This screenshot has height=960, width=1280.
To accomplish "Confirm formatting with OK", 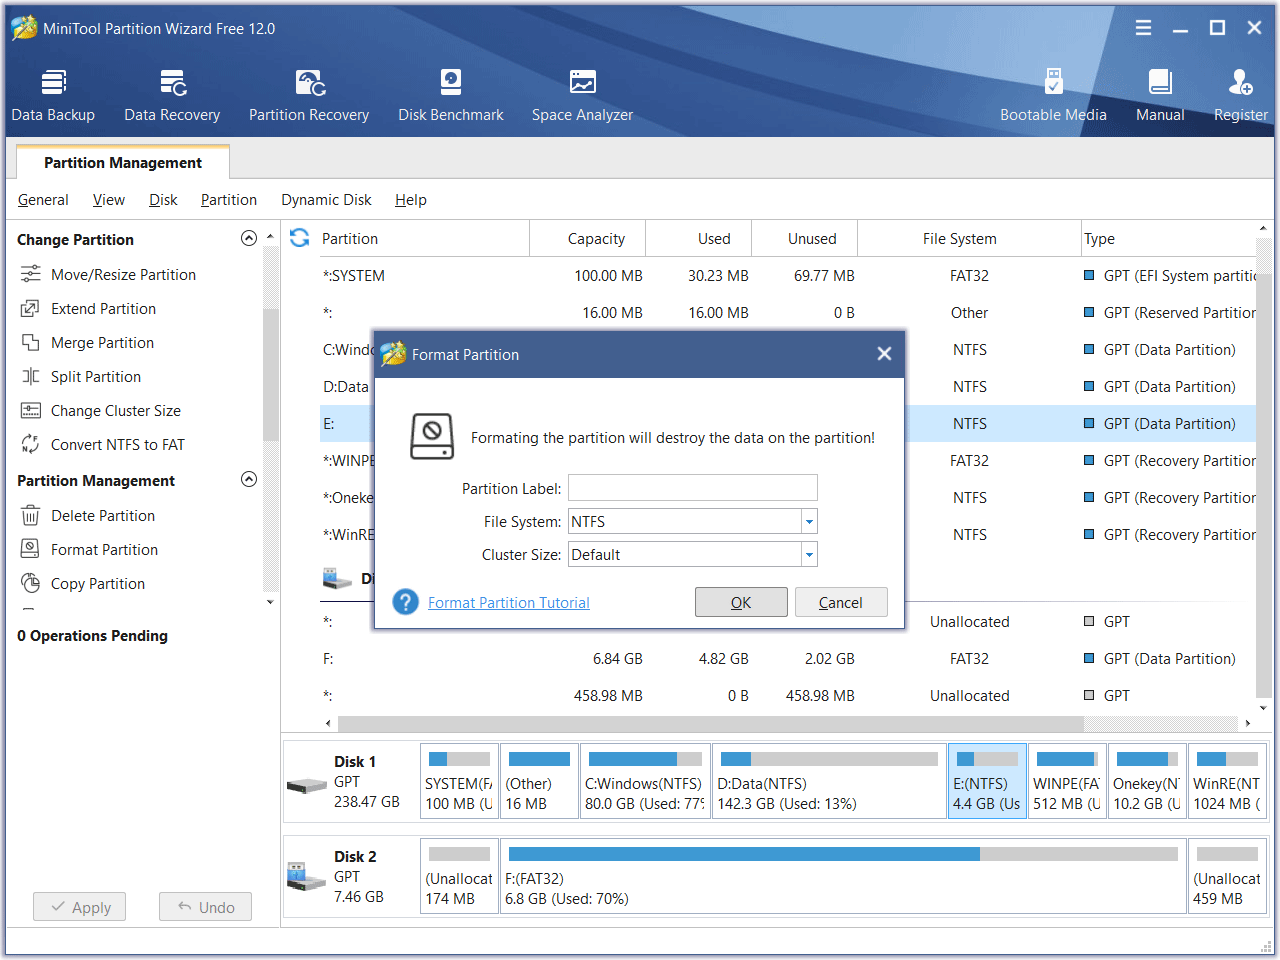I will coord(741,602).
